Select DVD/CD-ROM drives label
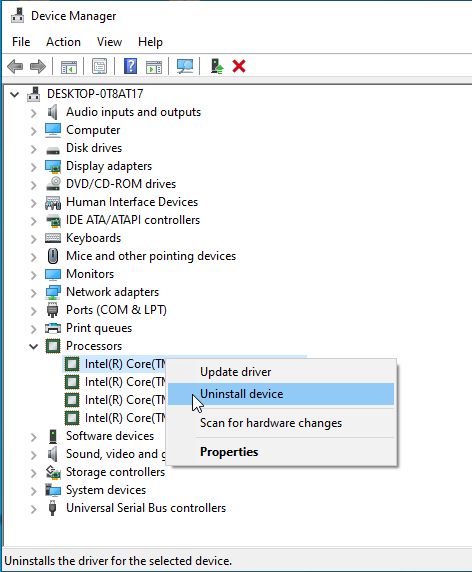The height and width of the screenshot is (572, 472). tap(121, 184)
